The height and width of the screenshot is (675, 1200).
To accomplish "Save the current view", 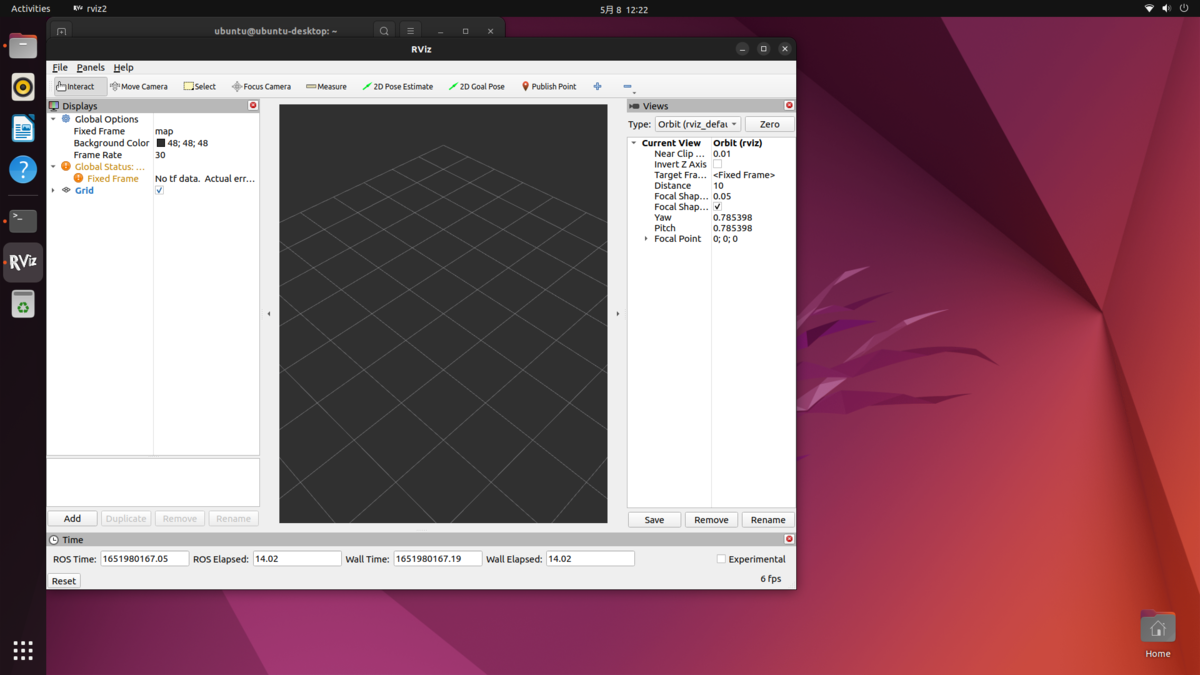I will click(x=654, y=520).
